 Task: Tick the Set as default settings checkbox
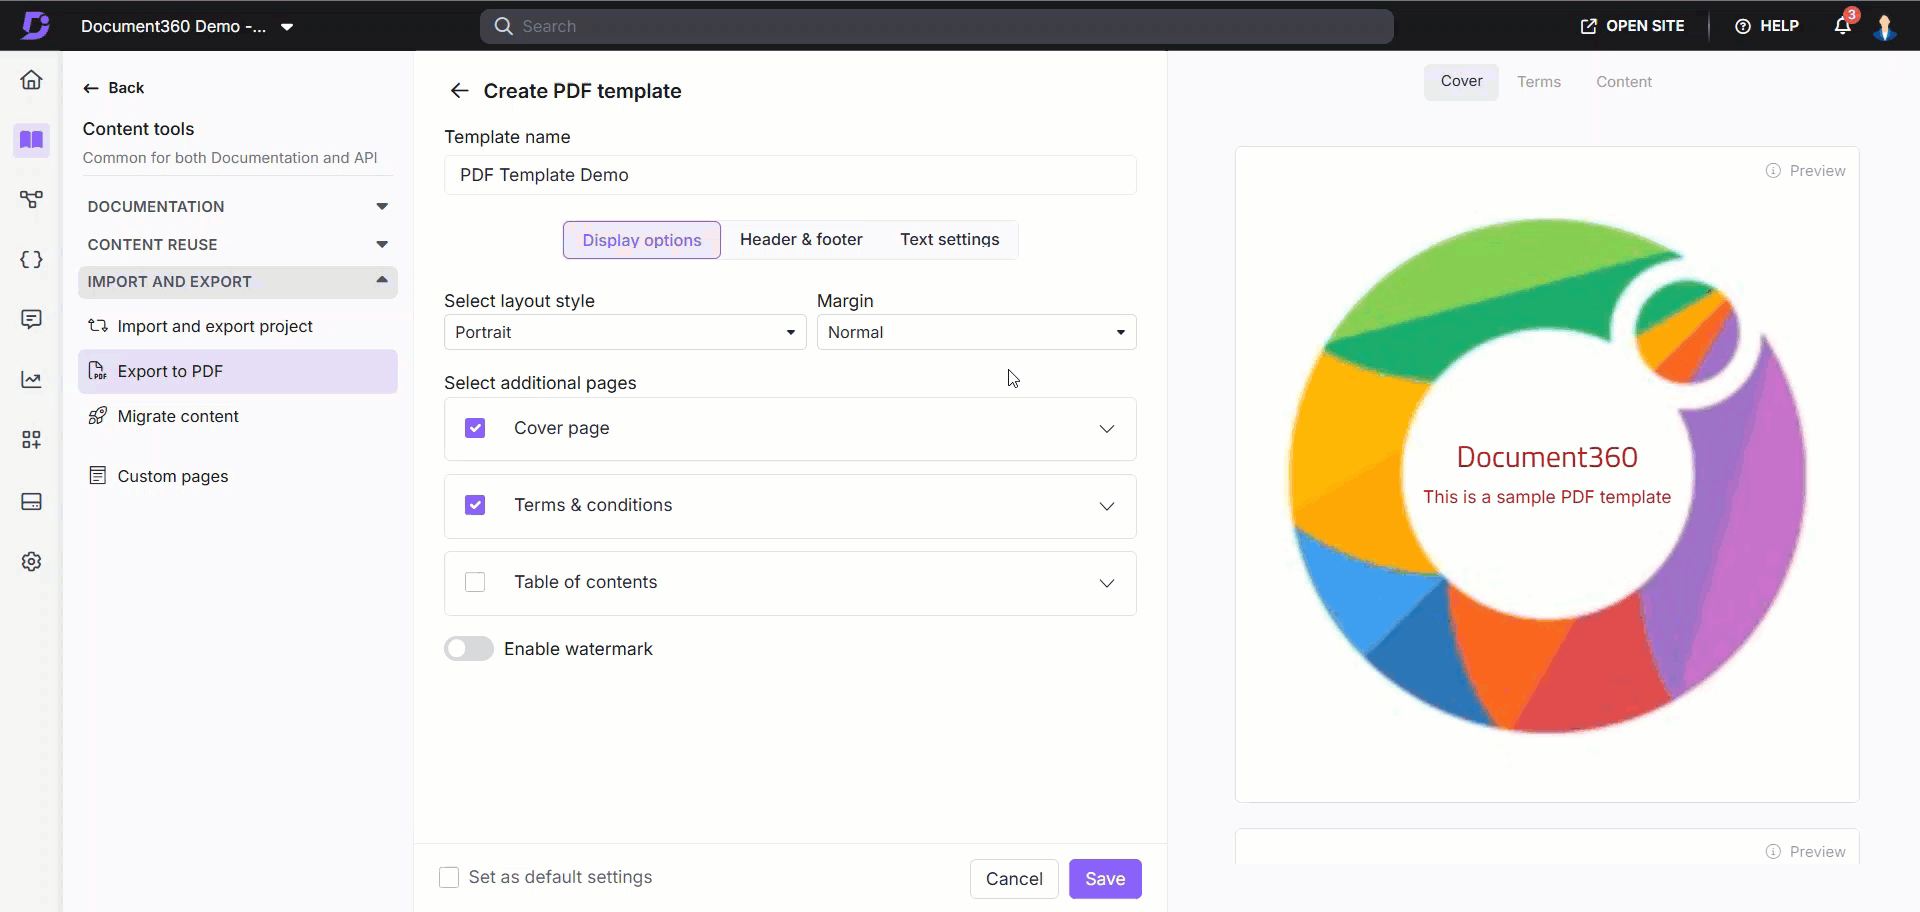tap(449, 877)
